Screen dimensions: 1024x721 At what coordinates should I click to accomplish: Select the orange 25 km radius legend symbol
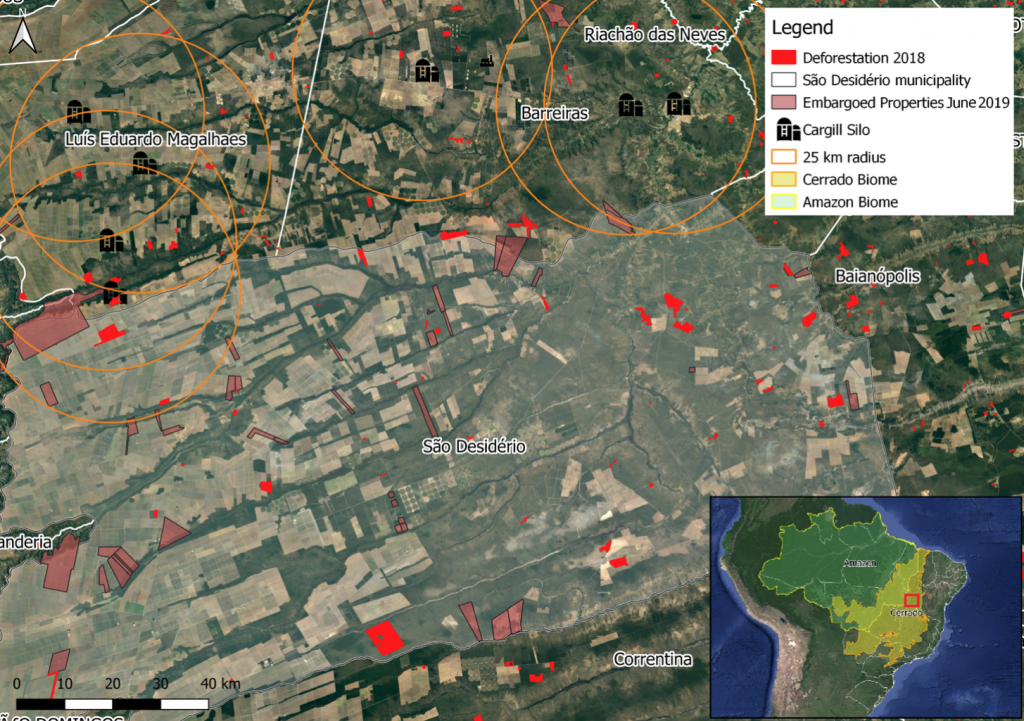788,157
